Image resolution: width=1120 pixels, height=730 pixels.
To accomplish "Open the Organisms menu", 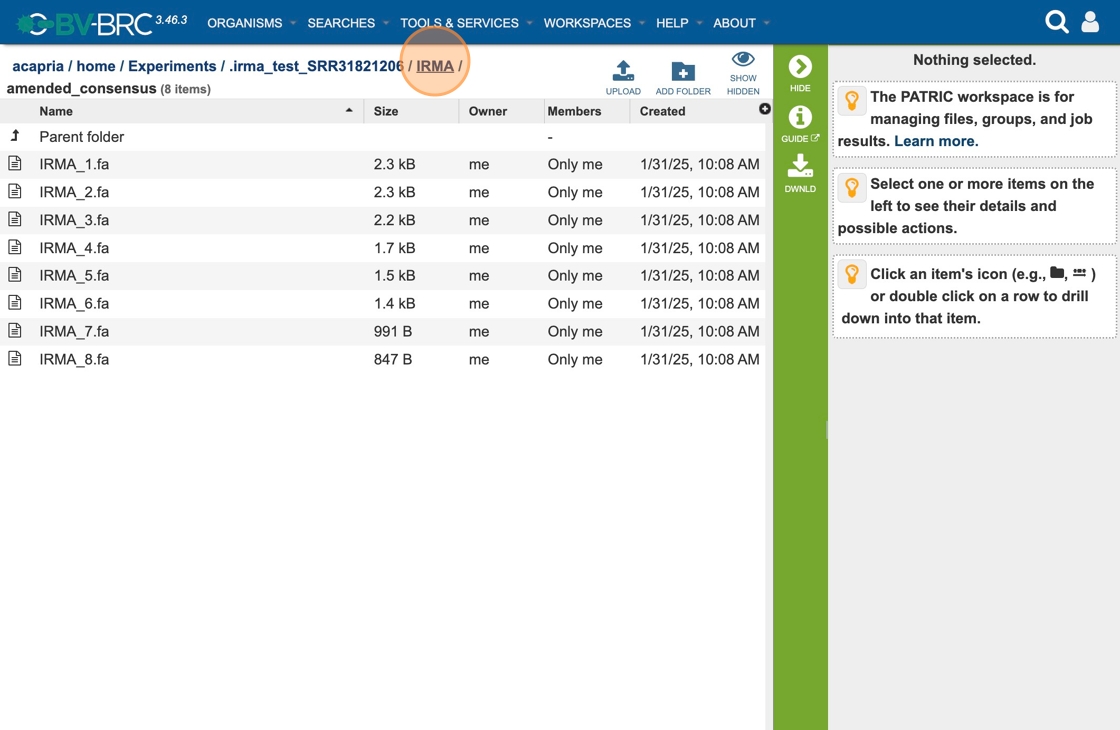I will (244, 23).
